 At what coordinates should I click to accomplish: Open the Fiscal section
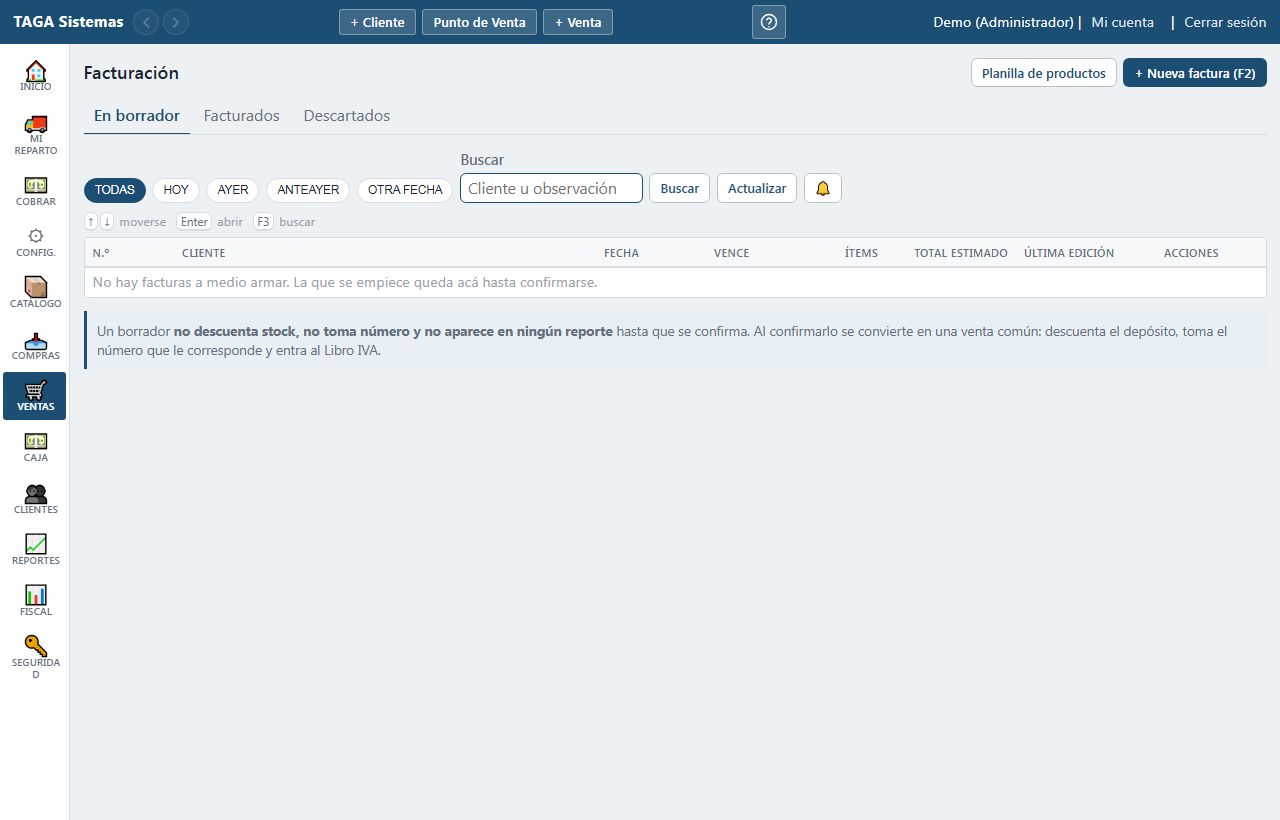coord(35,601)
